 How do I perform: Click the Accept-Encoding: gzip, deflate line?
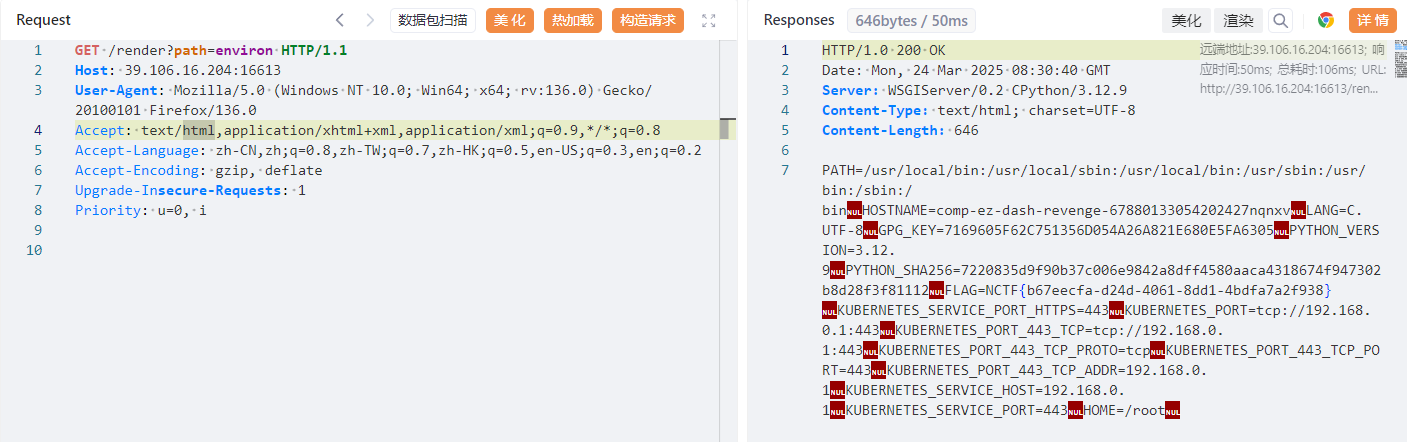199,170
